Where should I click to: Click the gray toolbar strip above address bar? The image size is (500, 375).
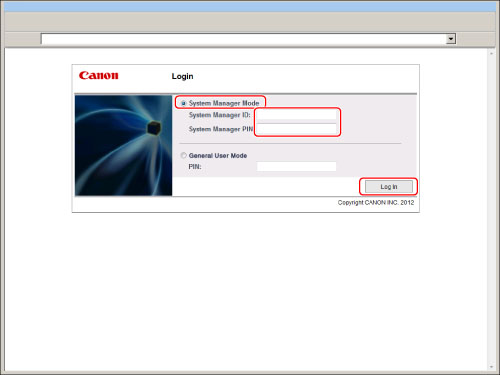250,22
